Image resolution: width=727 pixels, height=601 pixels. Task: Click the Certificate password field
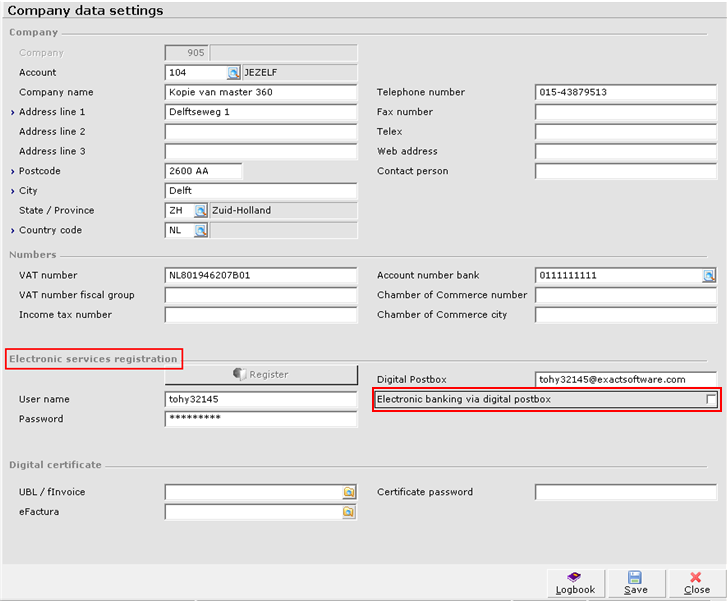[625, 492]
